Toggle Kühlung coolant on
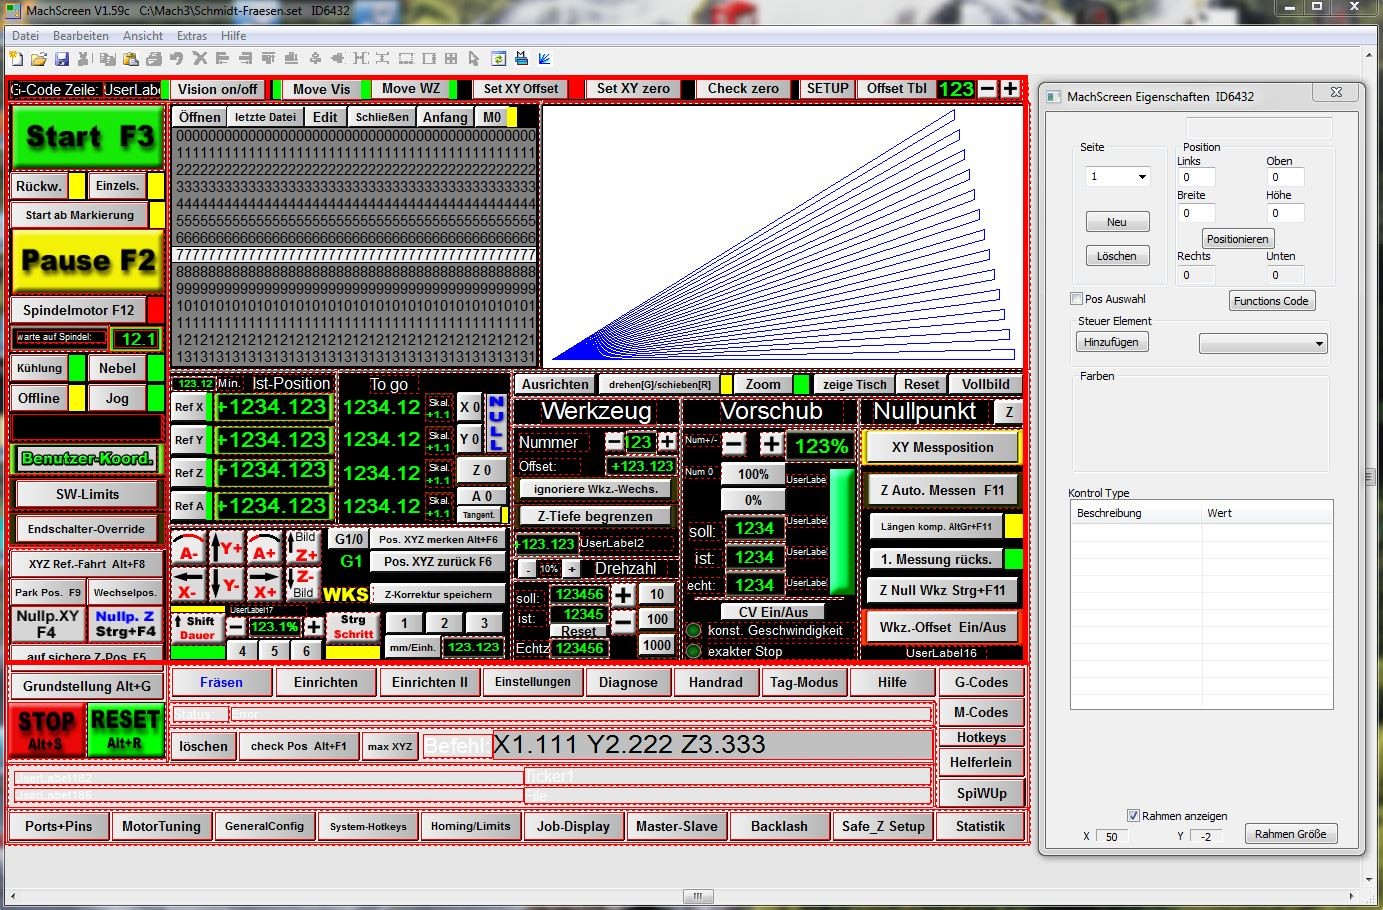1383x910 pixels. tap(40, 368)
